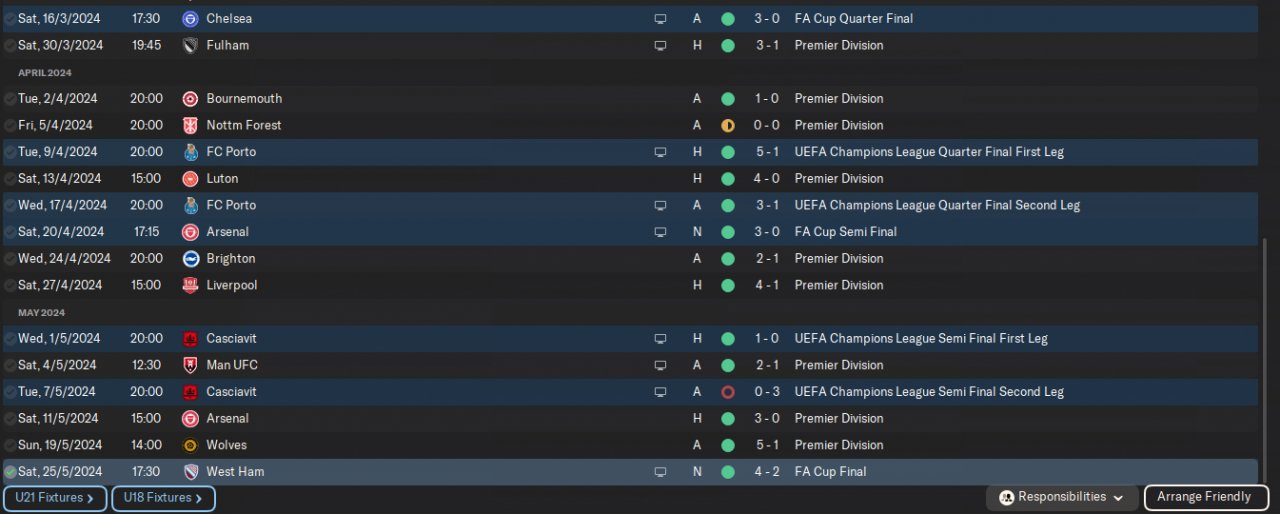
Task: Click the Fulham club badge
Action: coord(190,45)
